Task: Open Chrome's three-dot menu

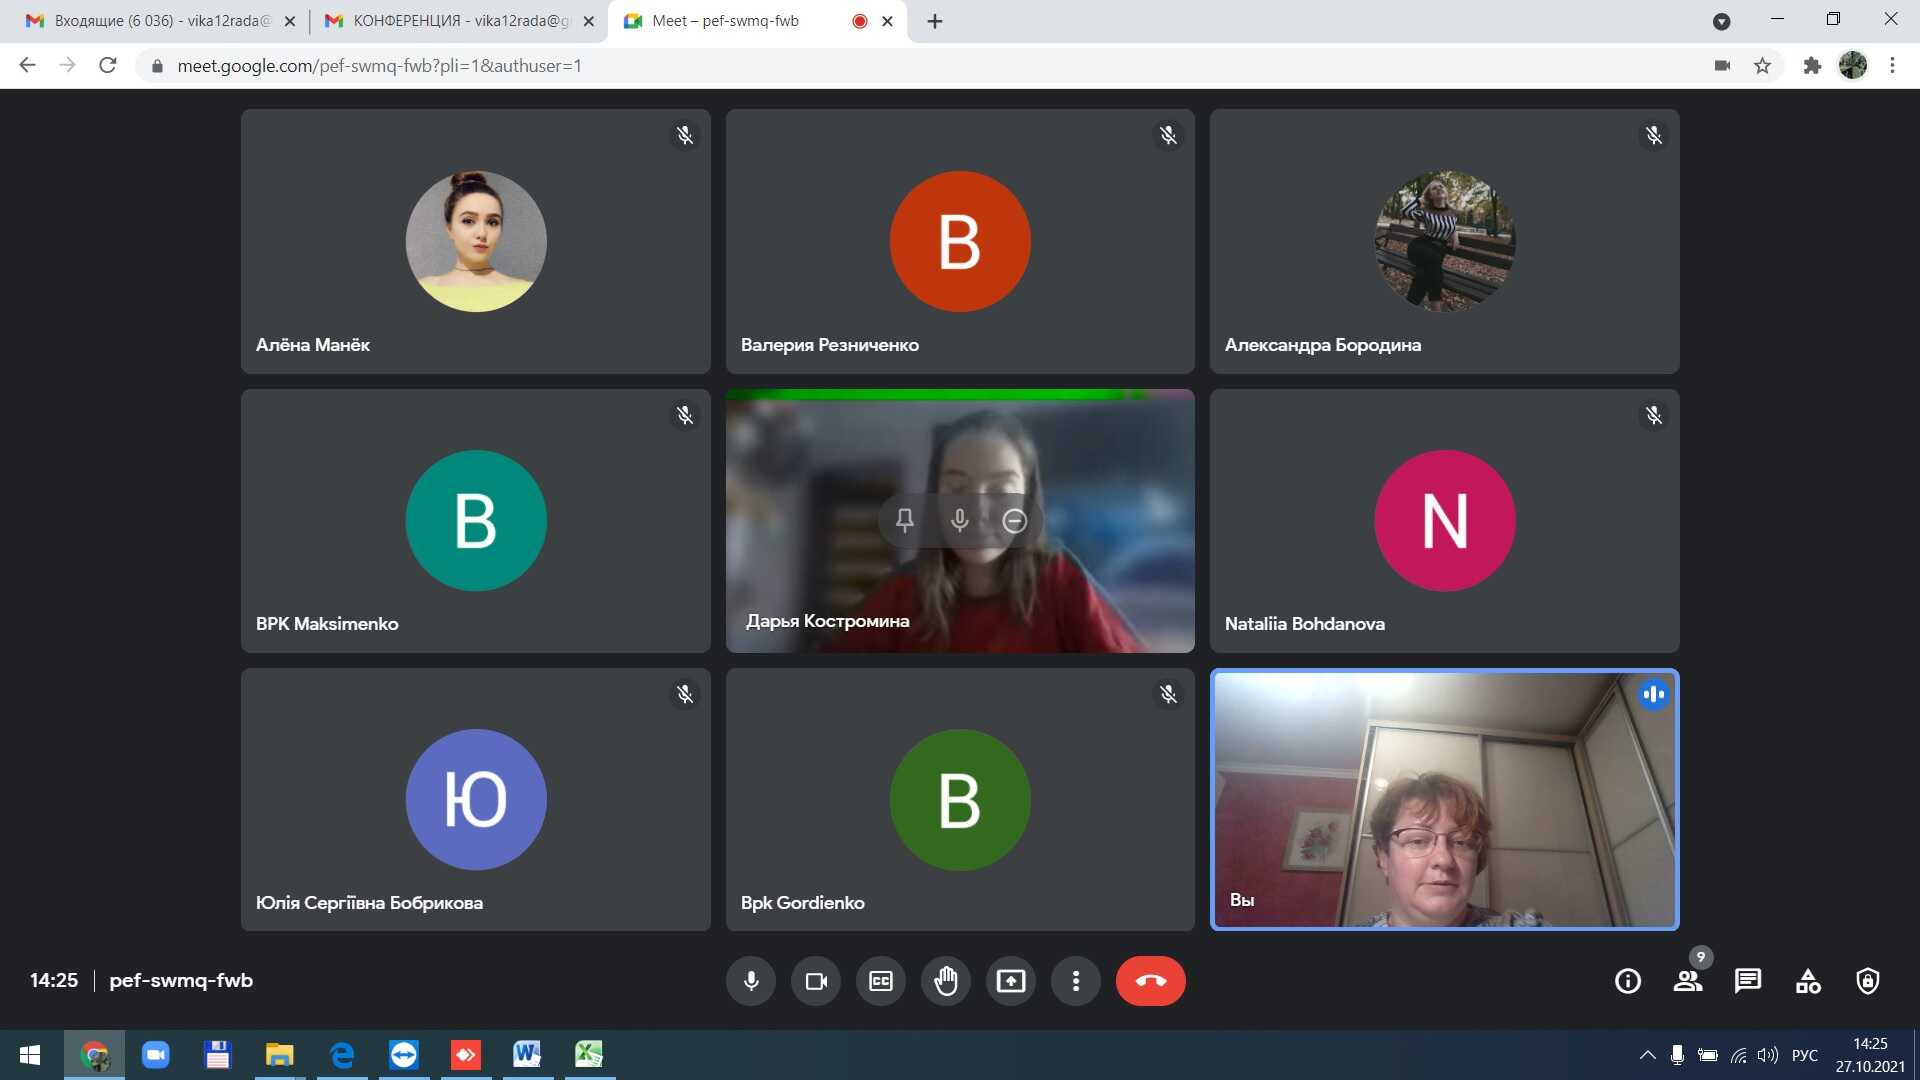Action: point(1892,66)
